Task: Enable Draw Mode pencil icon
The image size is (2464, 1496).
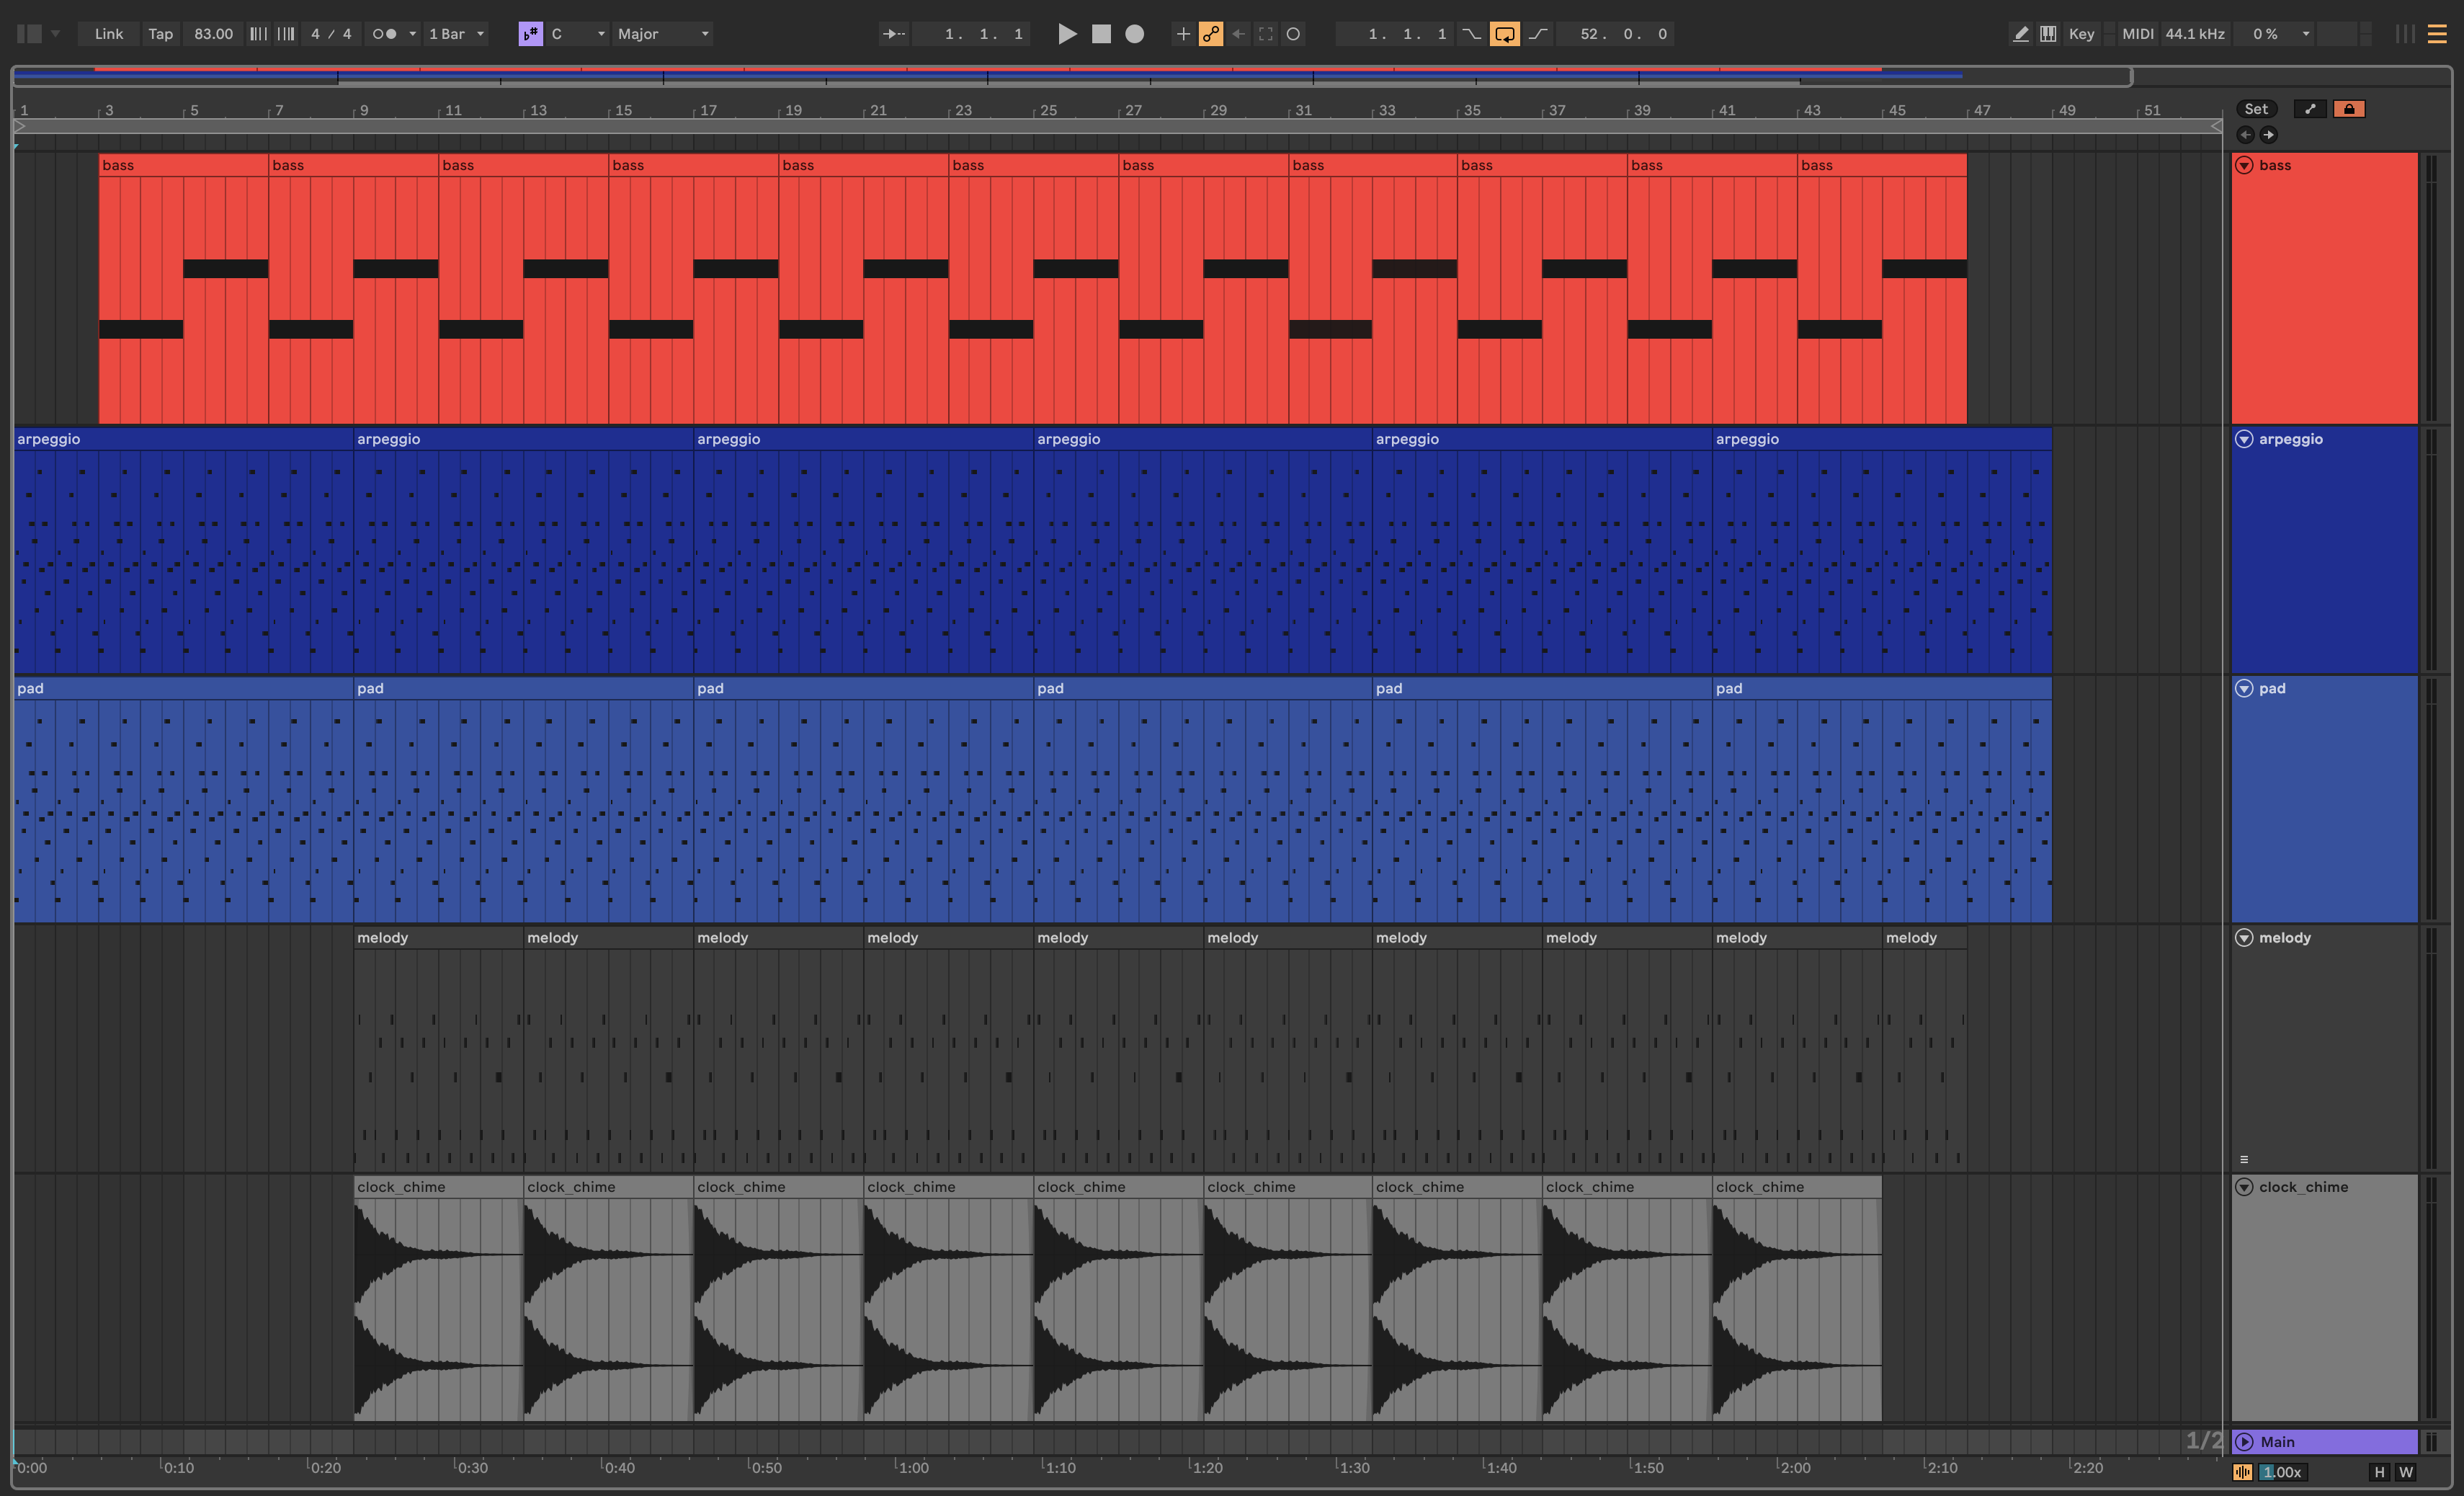Action: pyautogui.click(x=2020, y=34)
